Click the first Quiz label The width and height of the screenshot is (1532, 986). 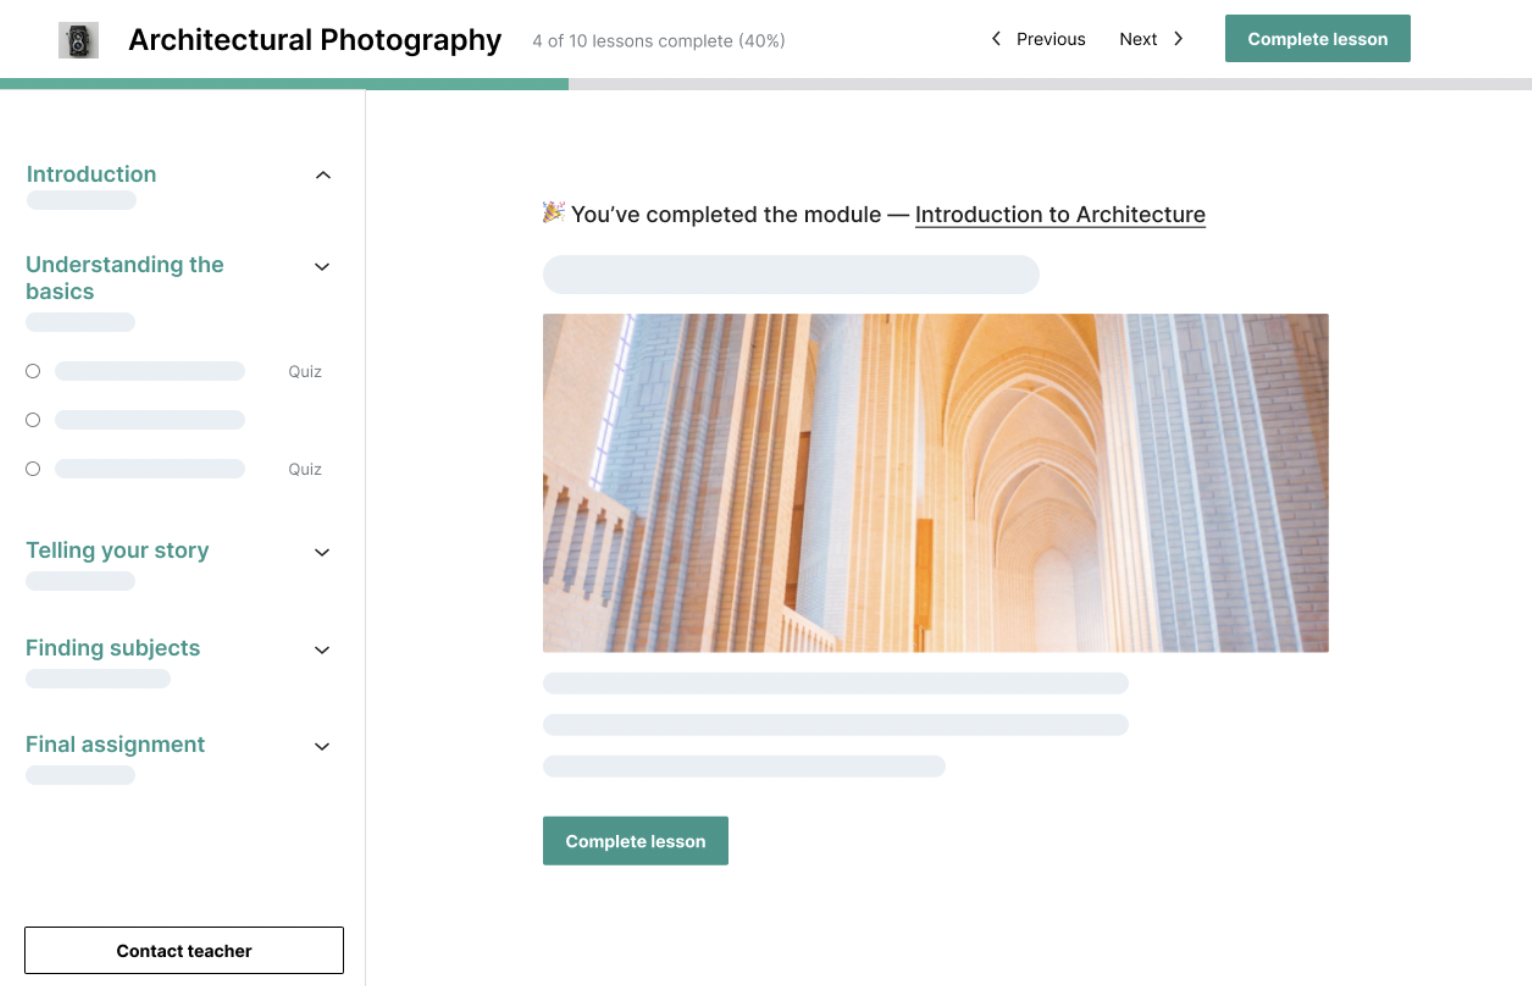coord(305,371)
